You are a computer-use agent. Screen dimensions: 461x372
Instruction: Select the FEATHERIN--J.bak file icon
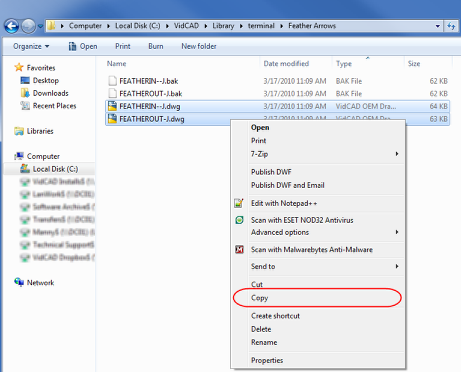coord(112,81)
